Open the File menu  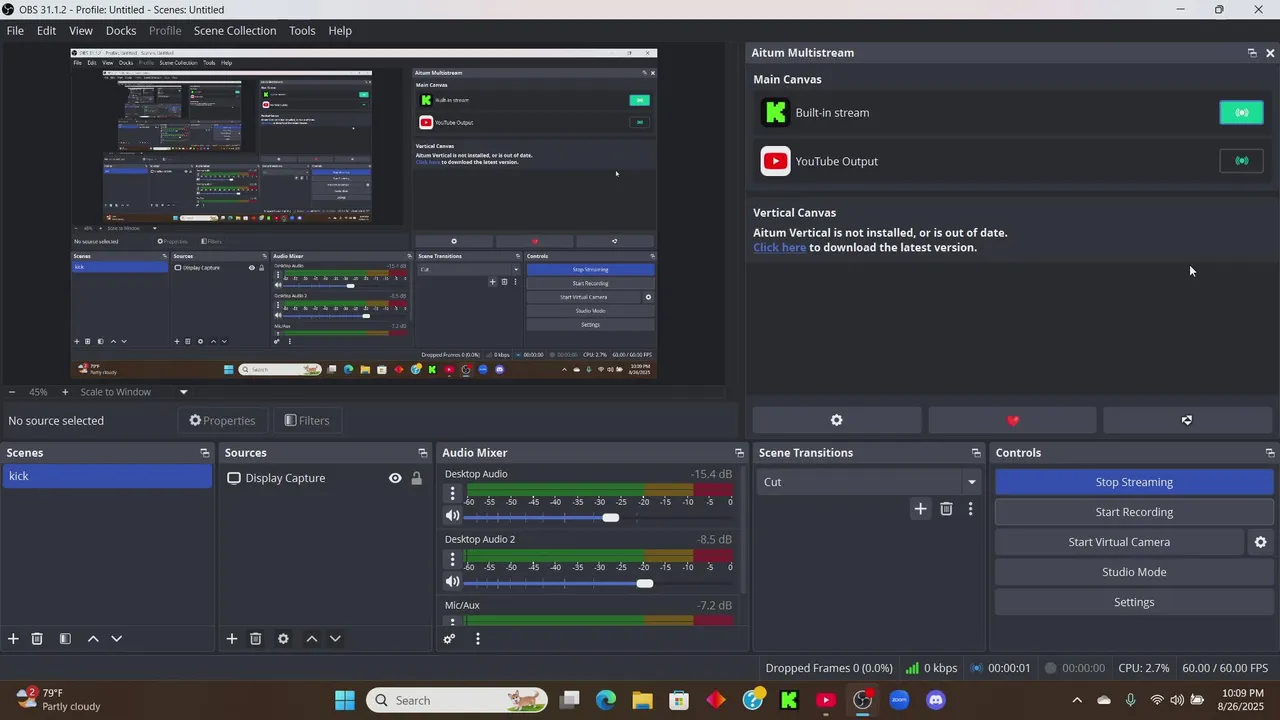point(15,30)
